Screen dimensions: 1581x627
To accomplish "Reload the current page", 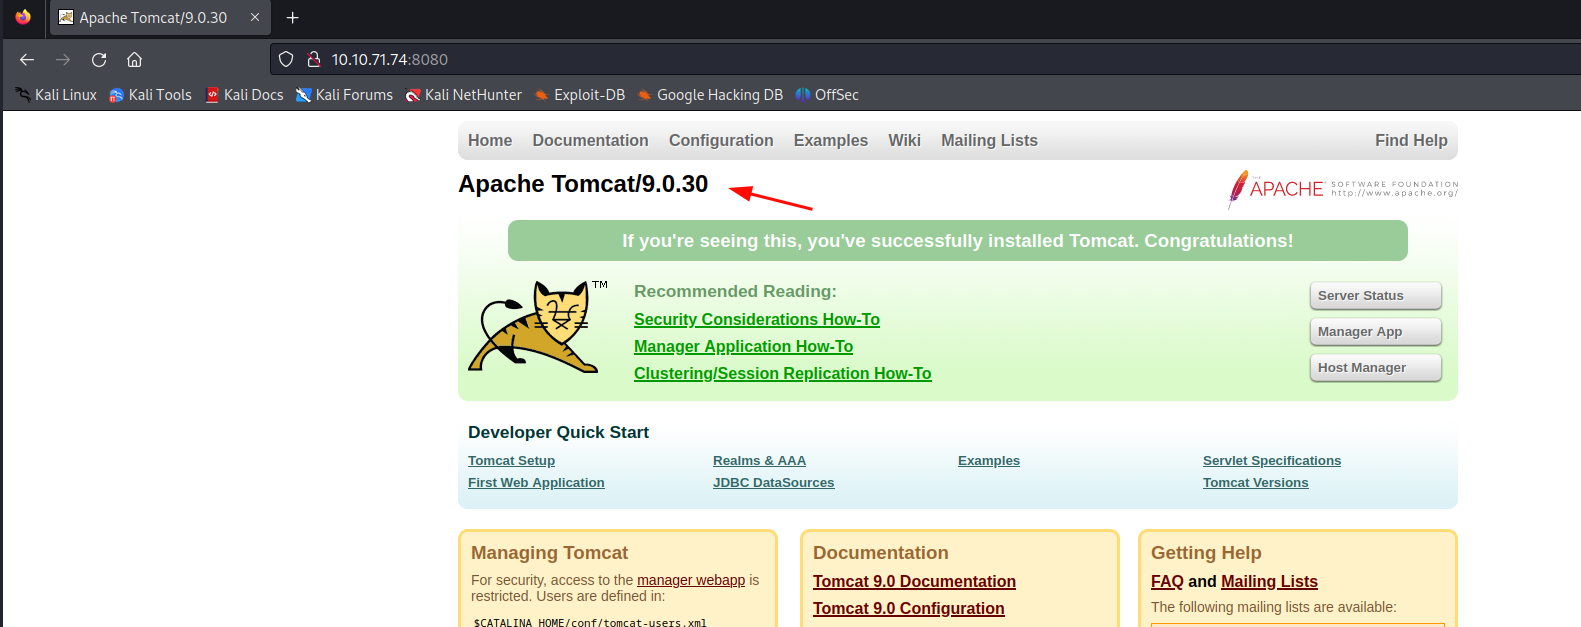I will [x=99, y=60].
